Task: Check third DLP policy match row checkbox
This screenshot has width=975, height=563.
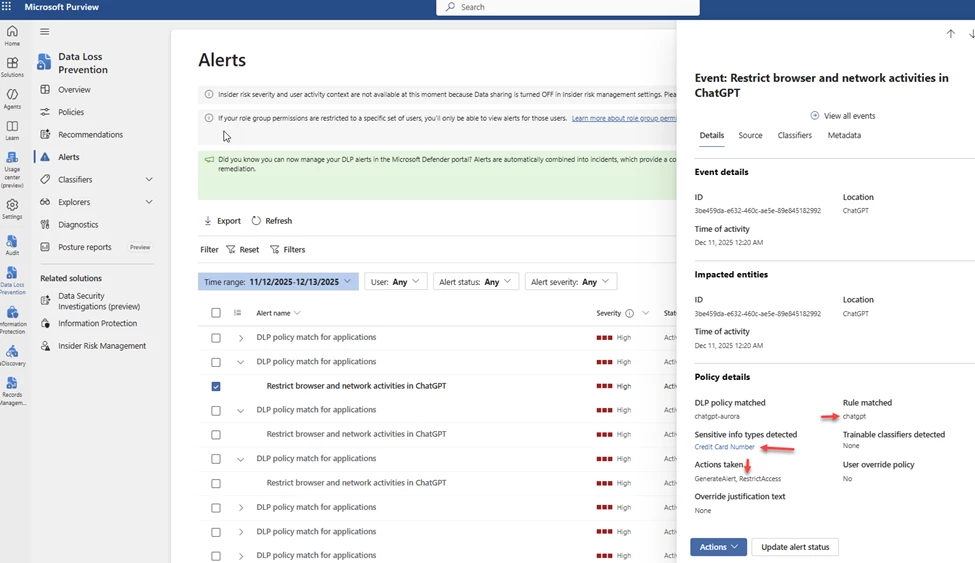Action: [216, 411]
